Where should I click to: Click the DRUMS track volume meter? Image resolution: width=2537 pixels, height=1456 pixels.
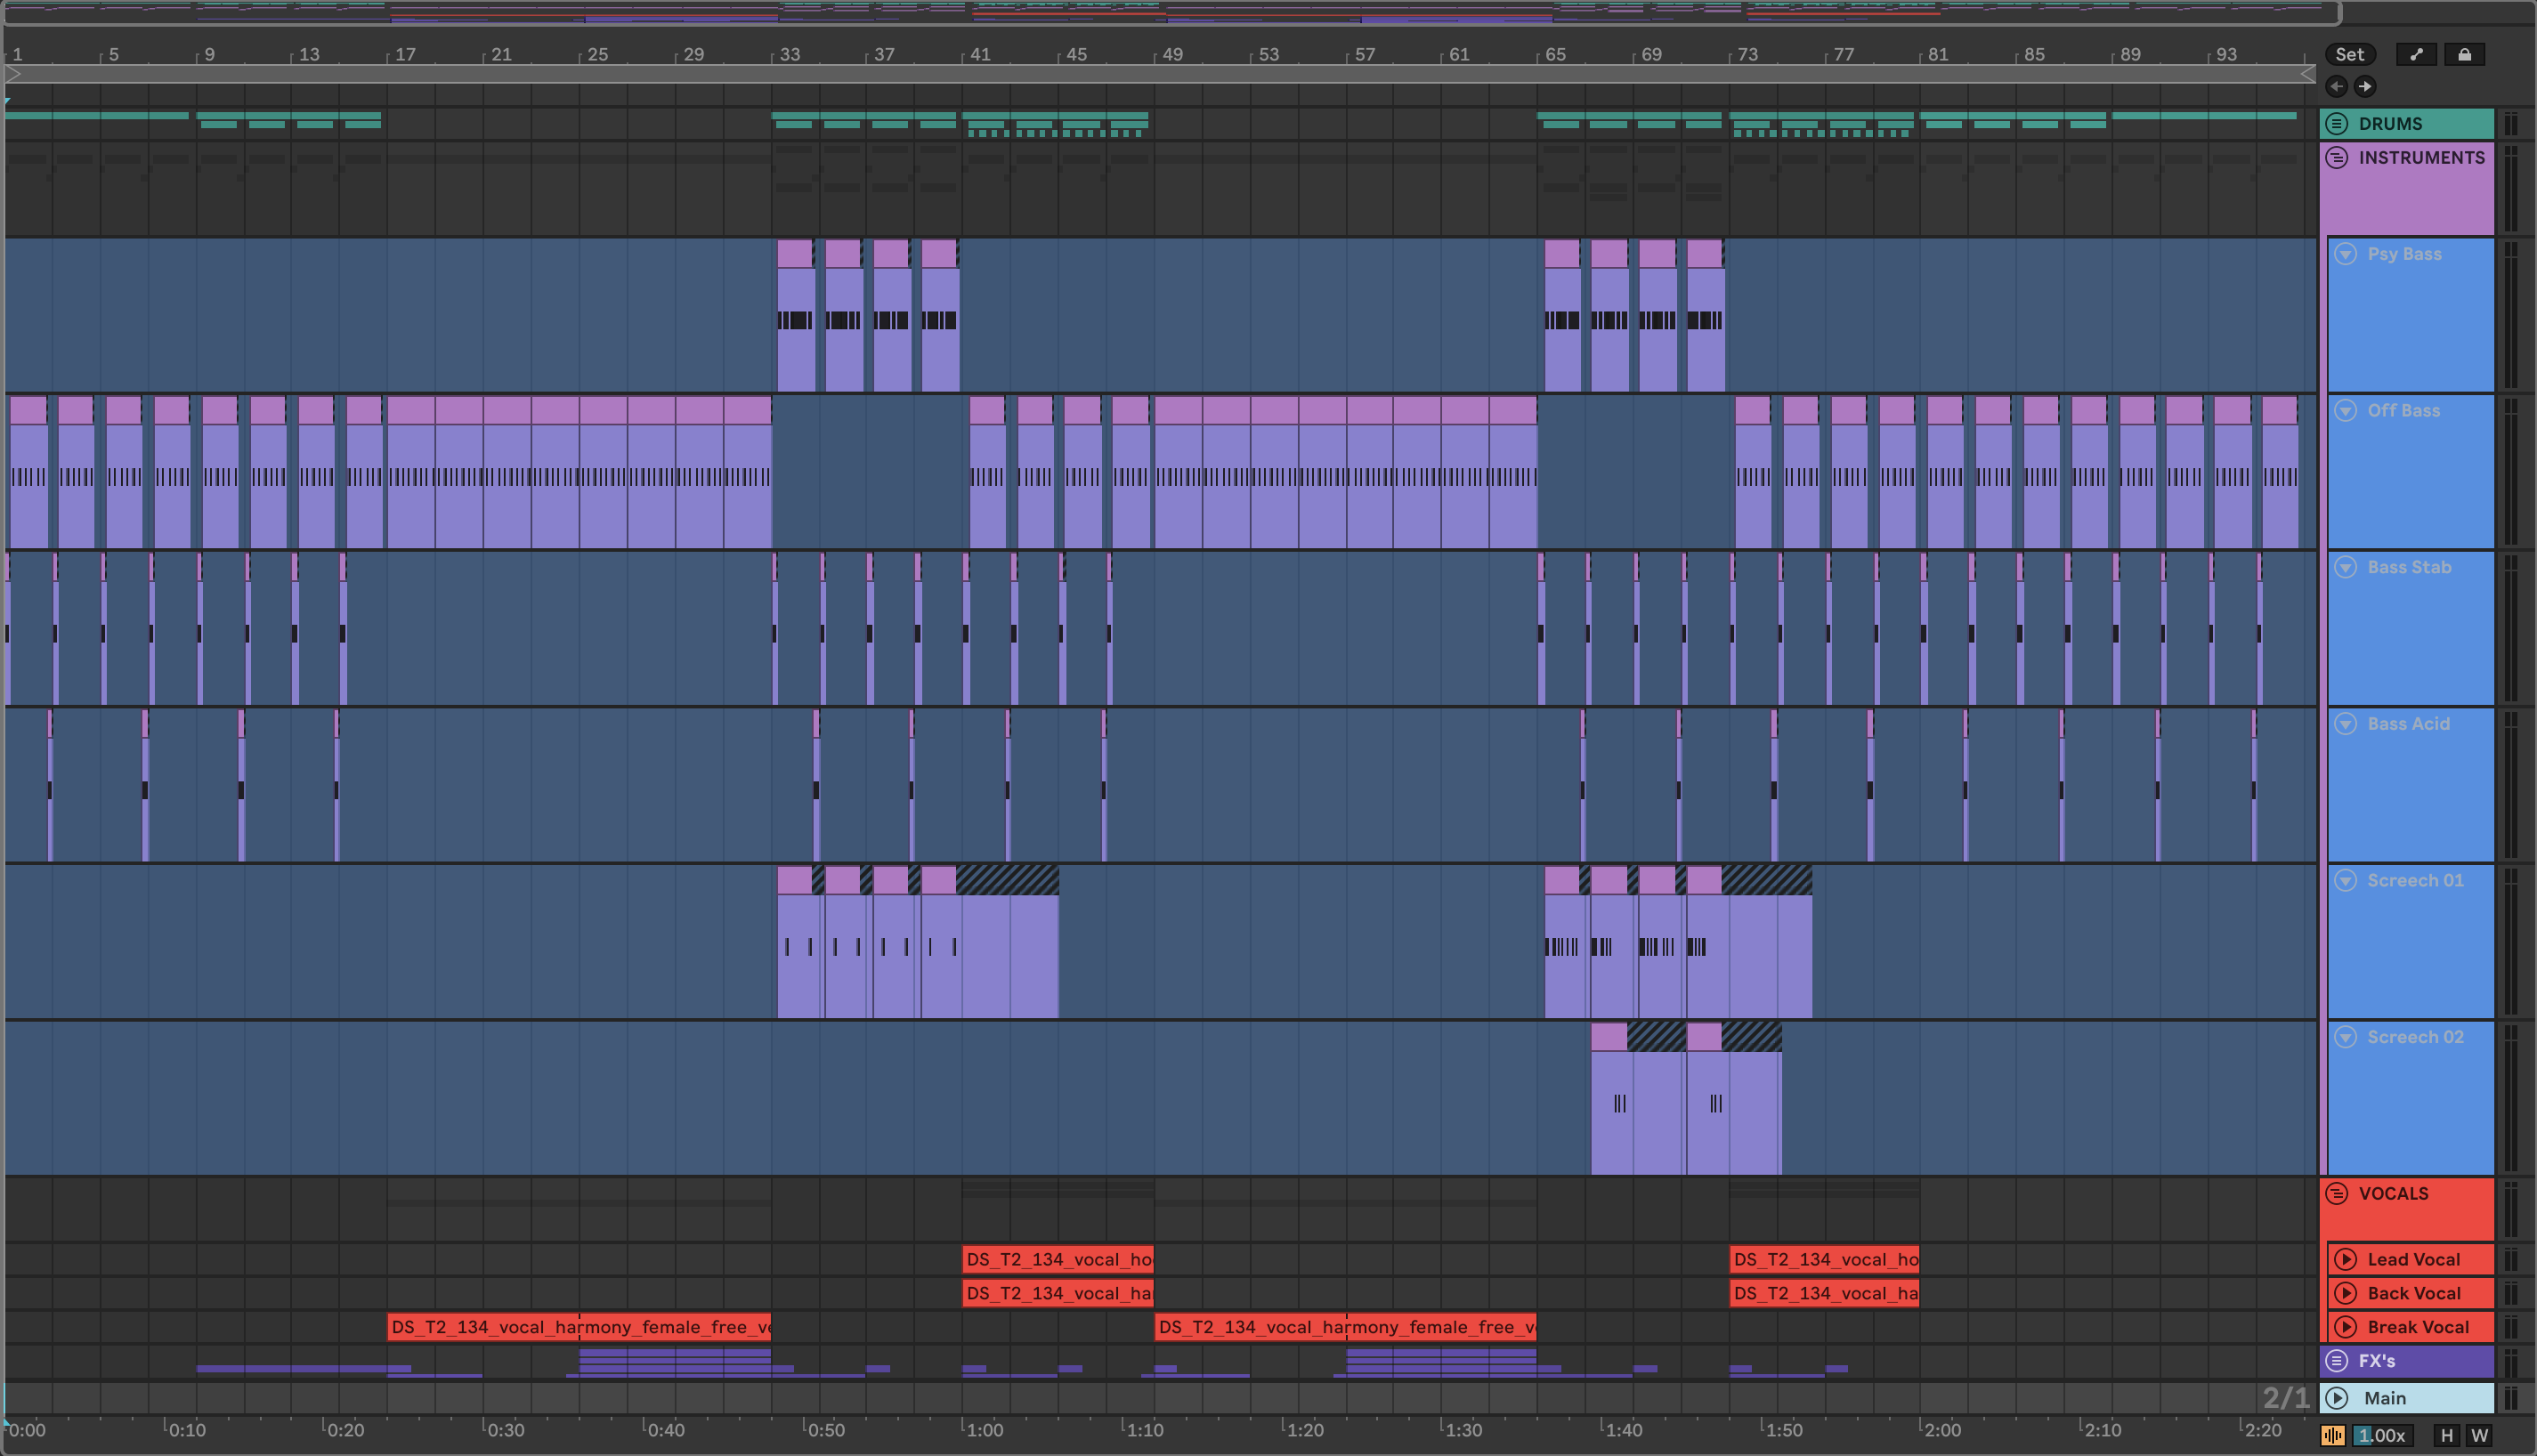pyautogui.click(x=2510, y=124)
